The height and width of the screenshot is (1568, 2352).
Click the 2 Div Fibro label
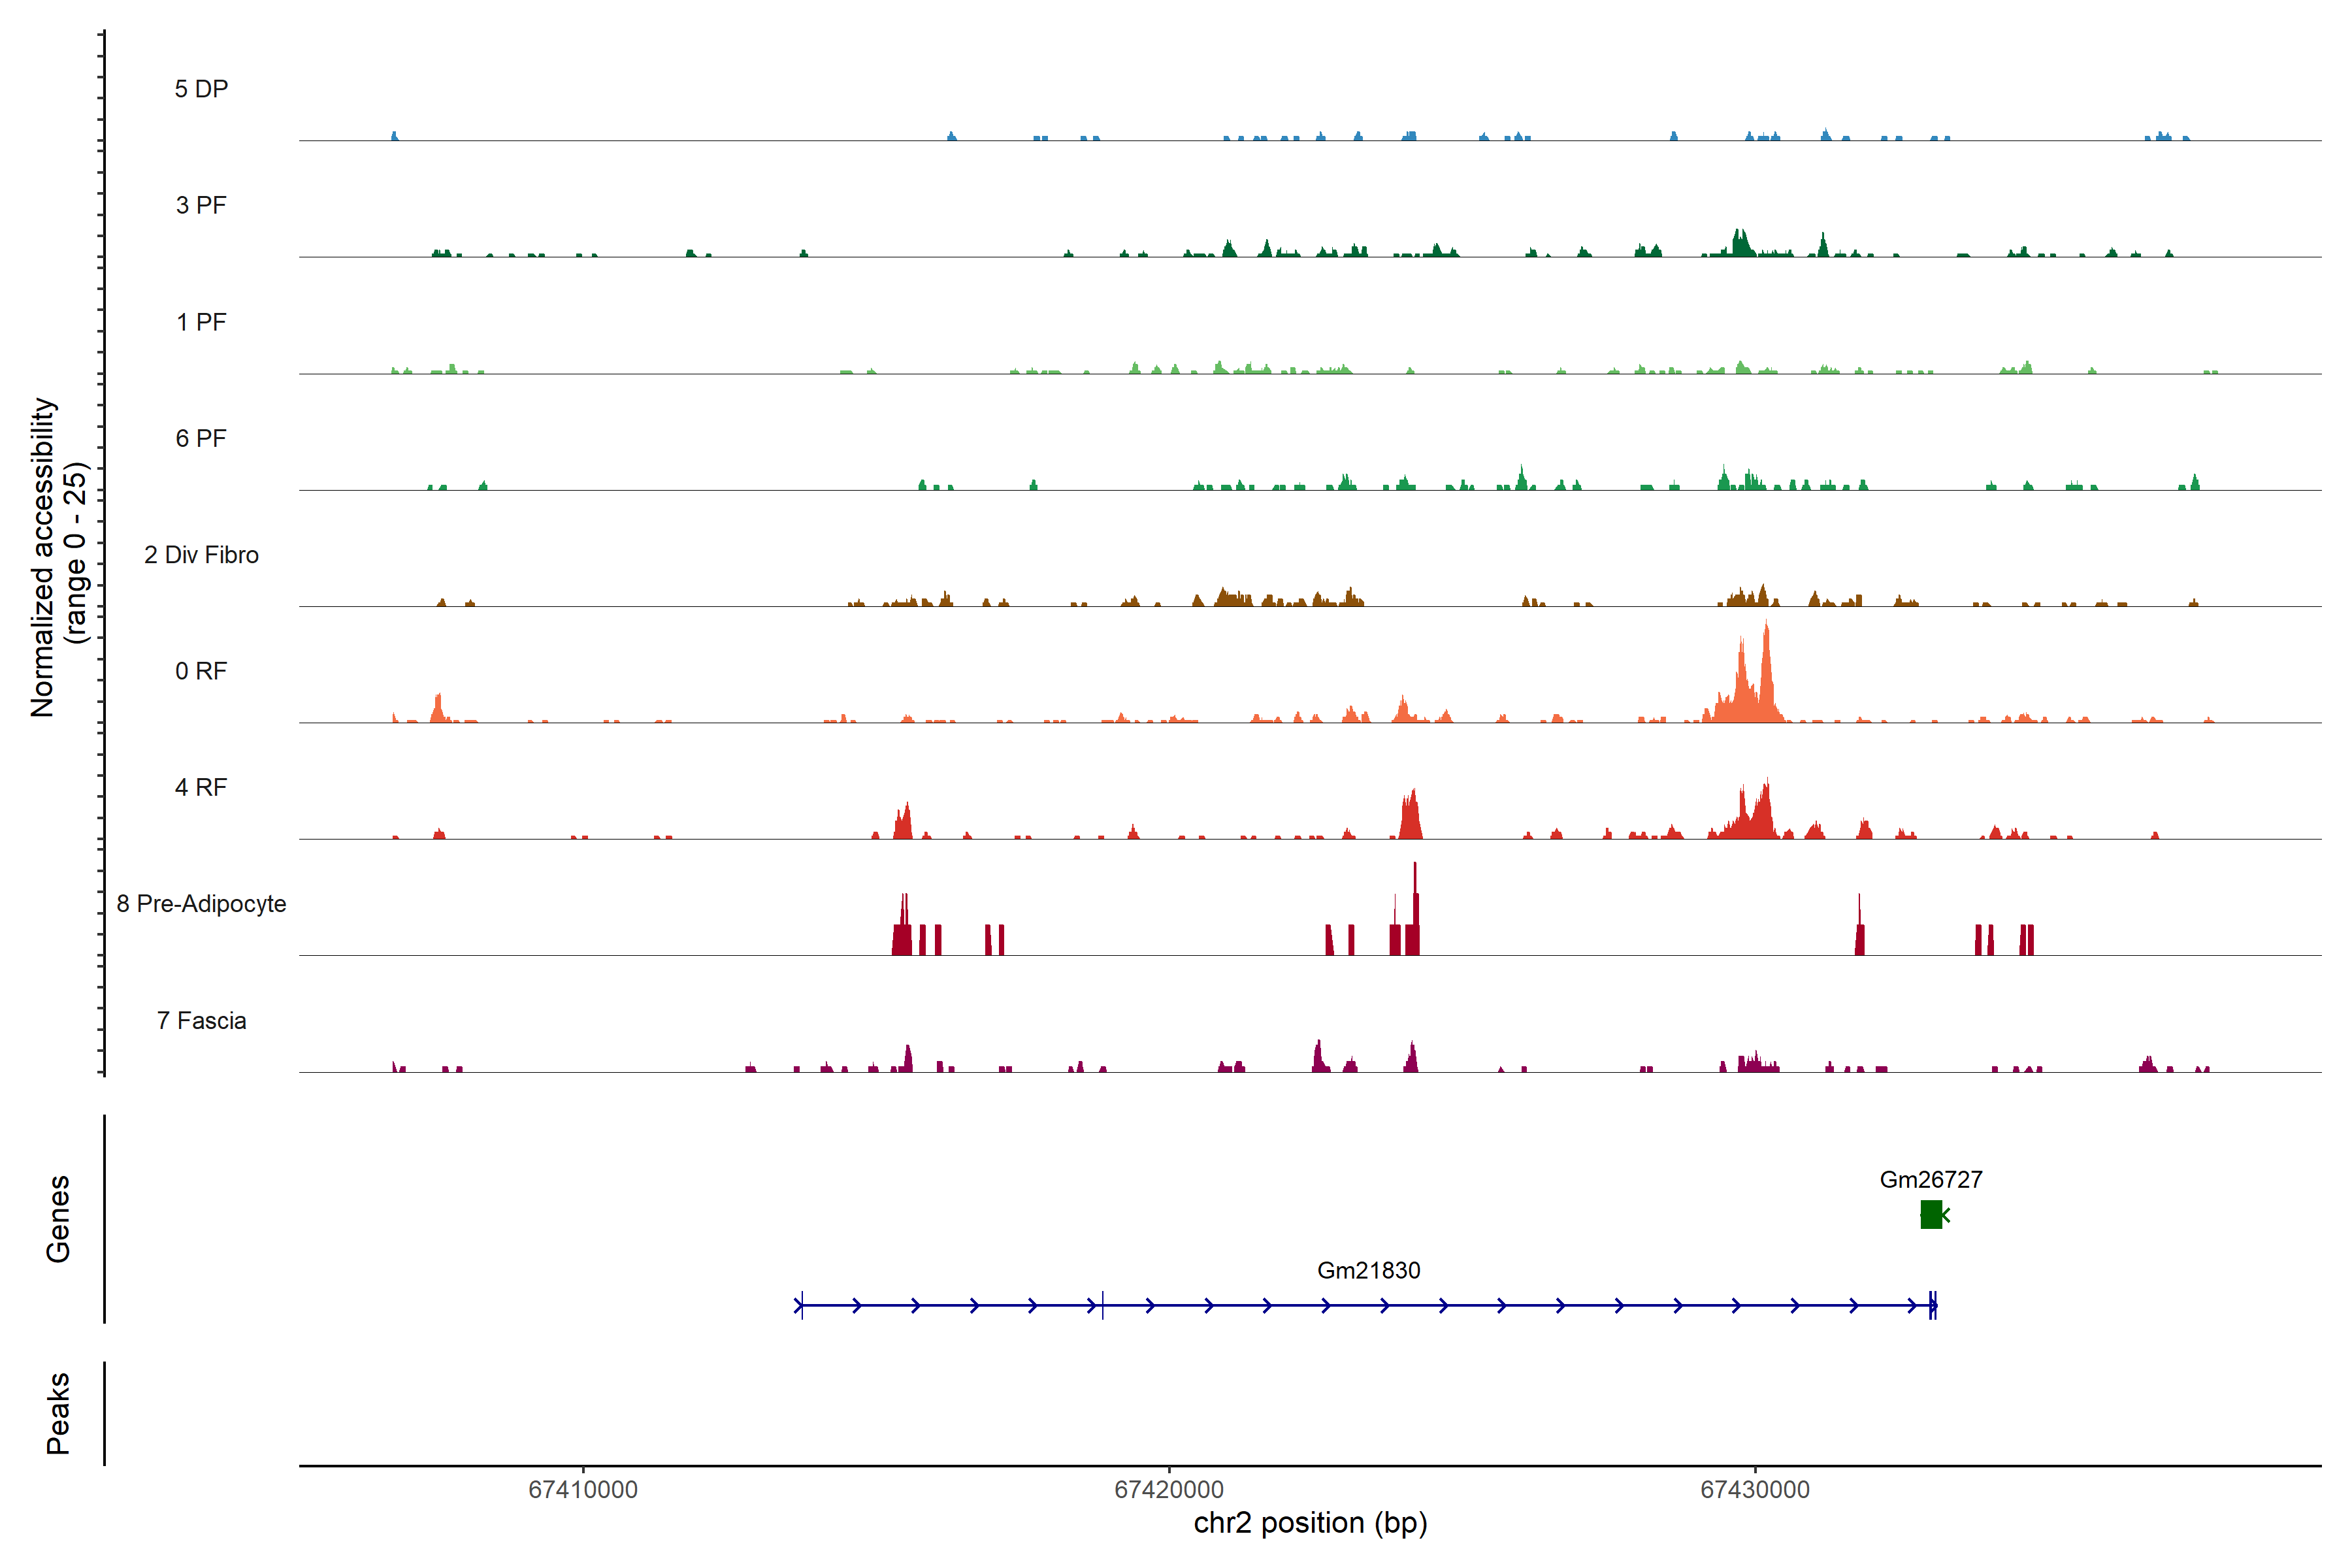[201, 554]
